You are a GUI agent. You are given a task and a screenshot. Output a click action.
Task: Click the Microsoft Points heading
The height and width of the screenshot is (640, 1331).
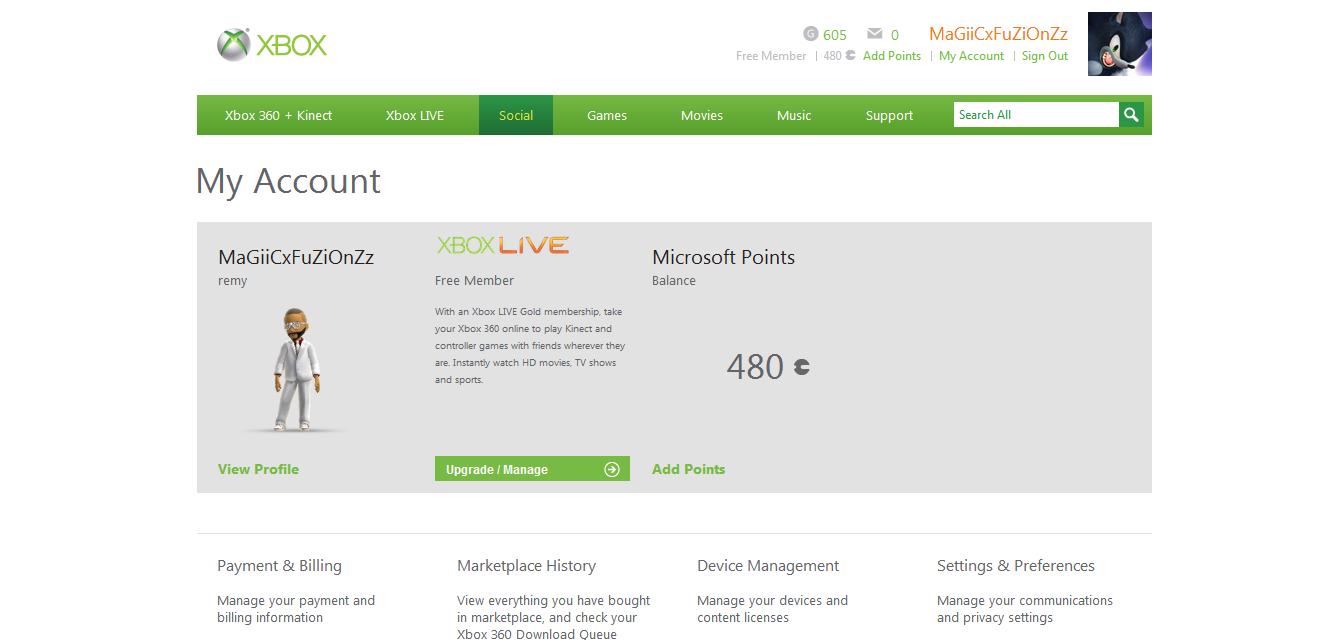click(x=723, y=257)
